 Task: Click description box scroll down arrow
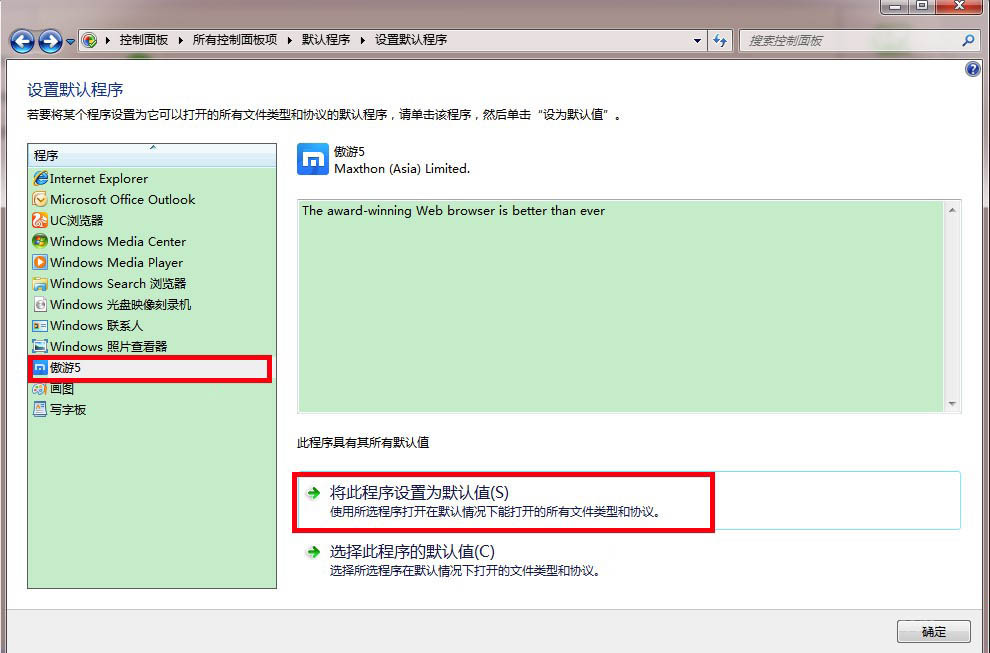click(x=952, y=404)
